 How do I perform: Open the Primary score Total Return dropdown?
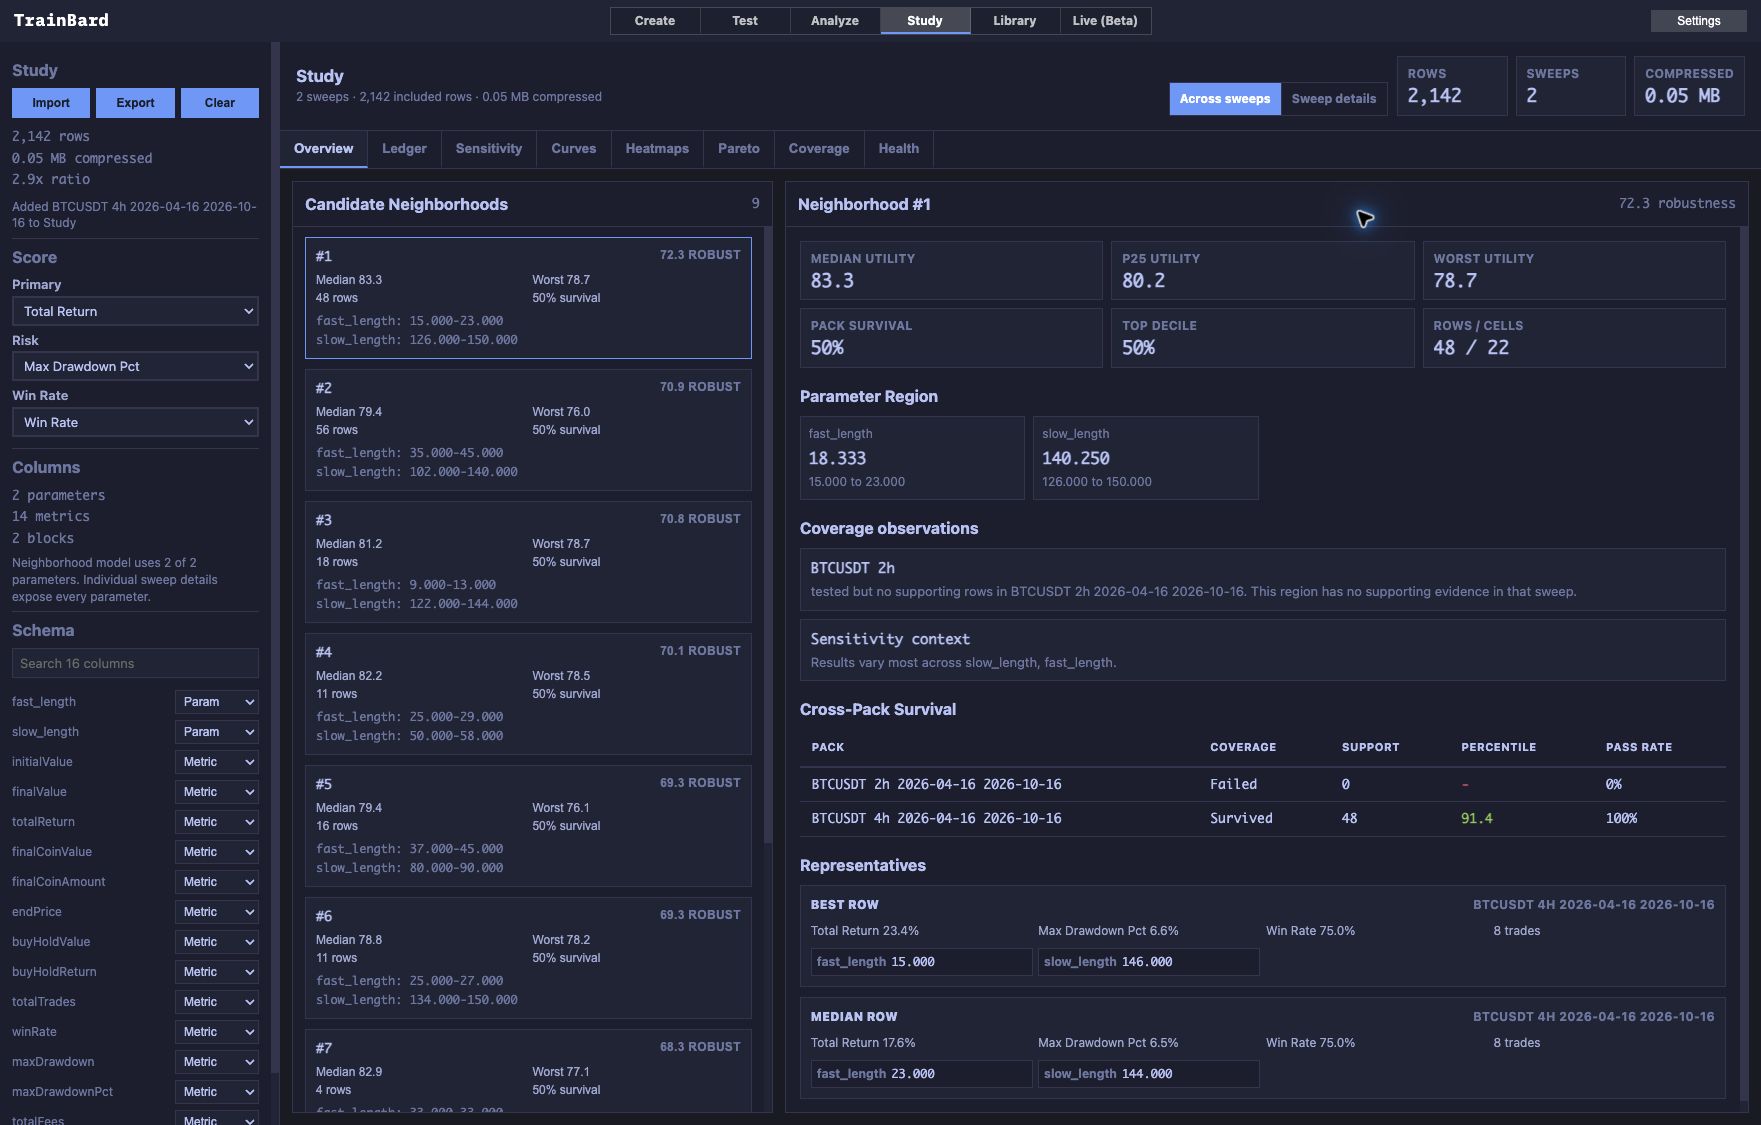tap(135, 312)
